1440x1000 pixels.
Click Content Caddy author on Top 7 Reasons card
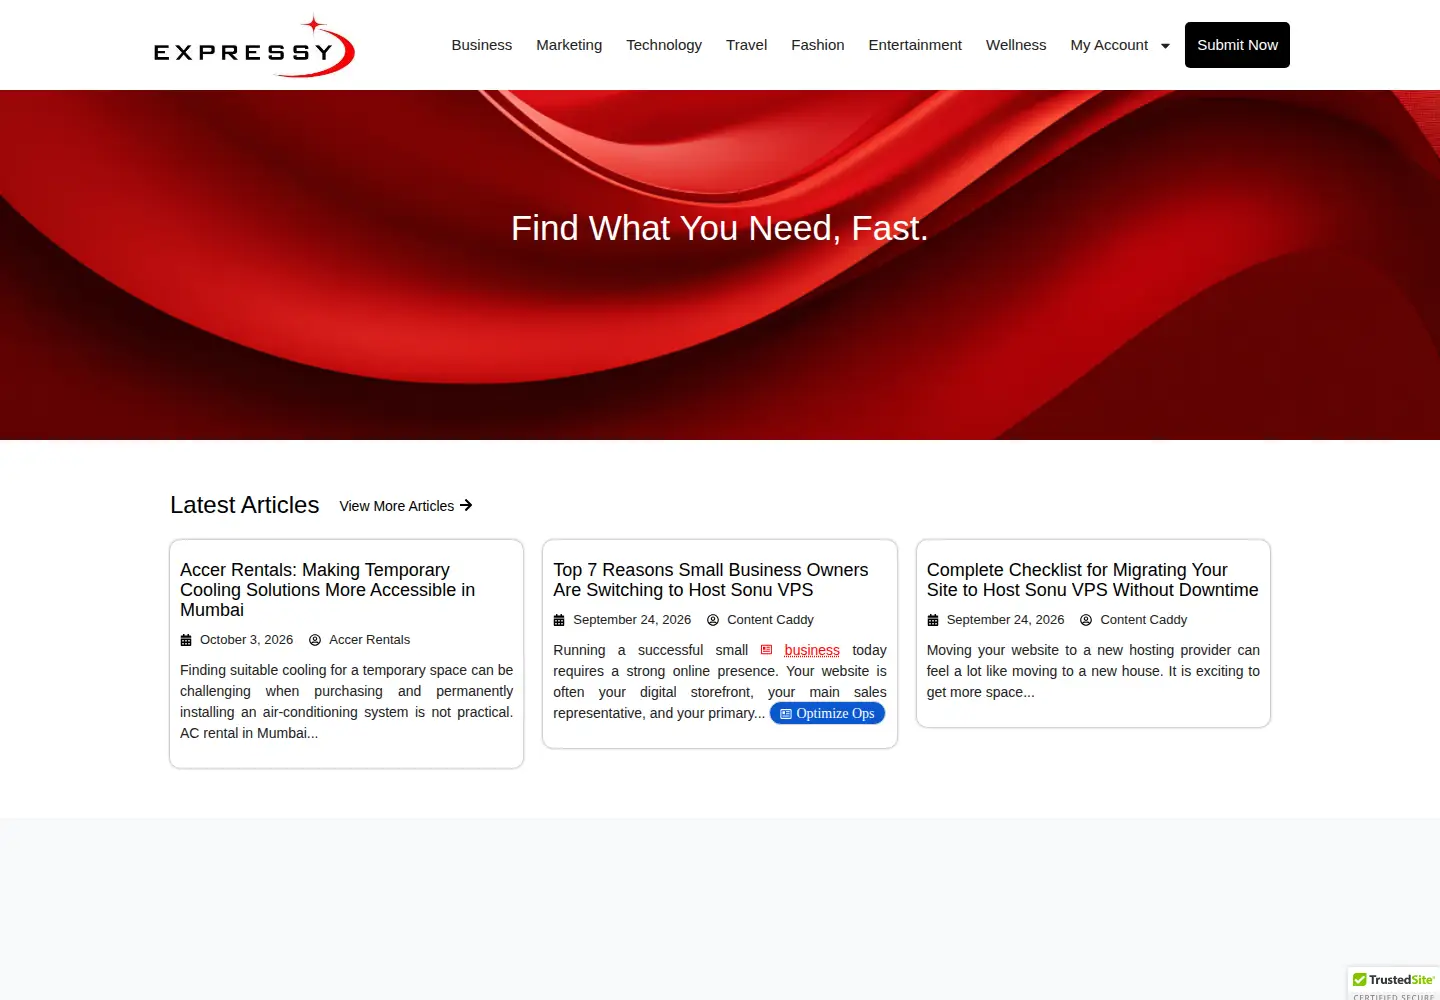770,620
